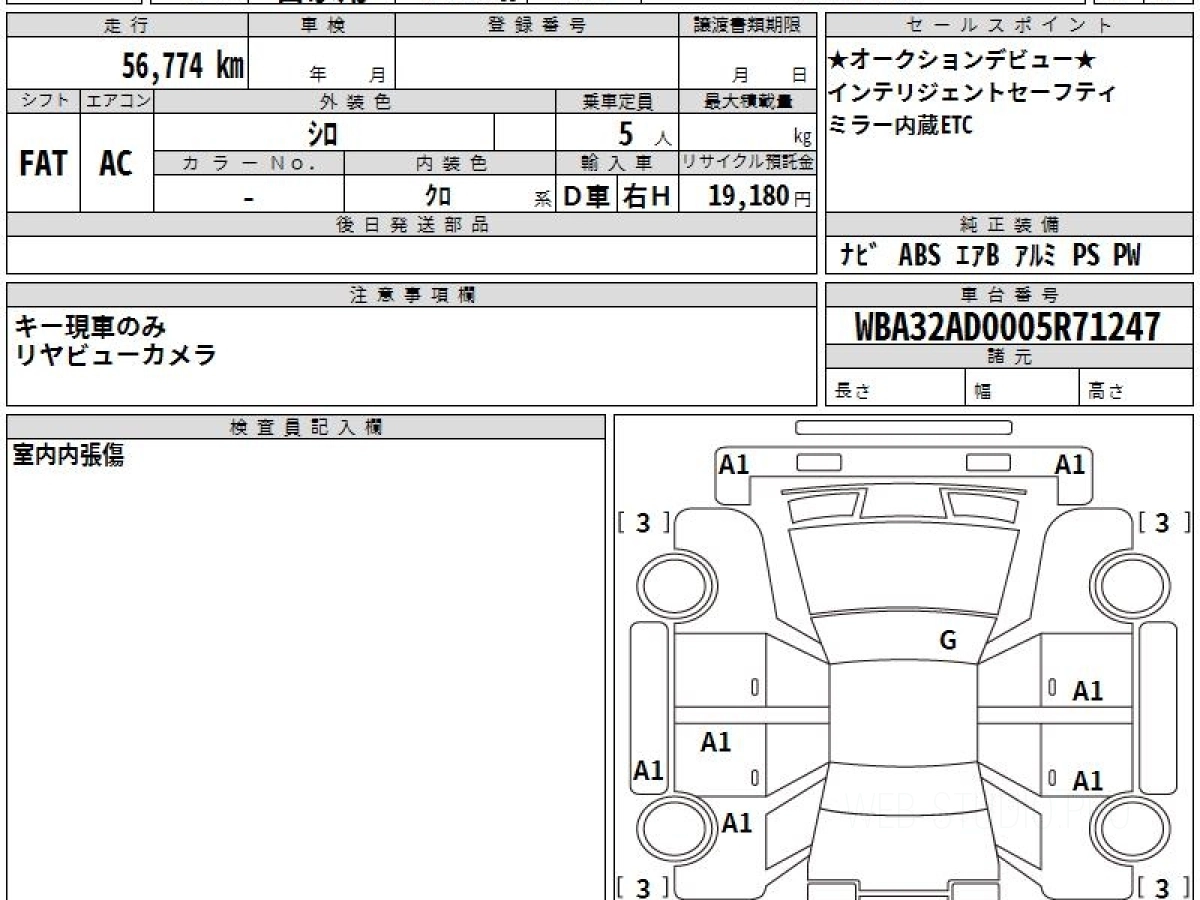Click the 5 人 seating capacity value
1200x900 pixels.
point(645,134)
